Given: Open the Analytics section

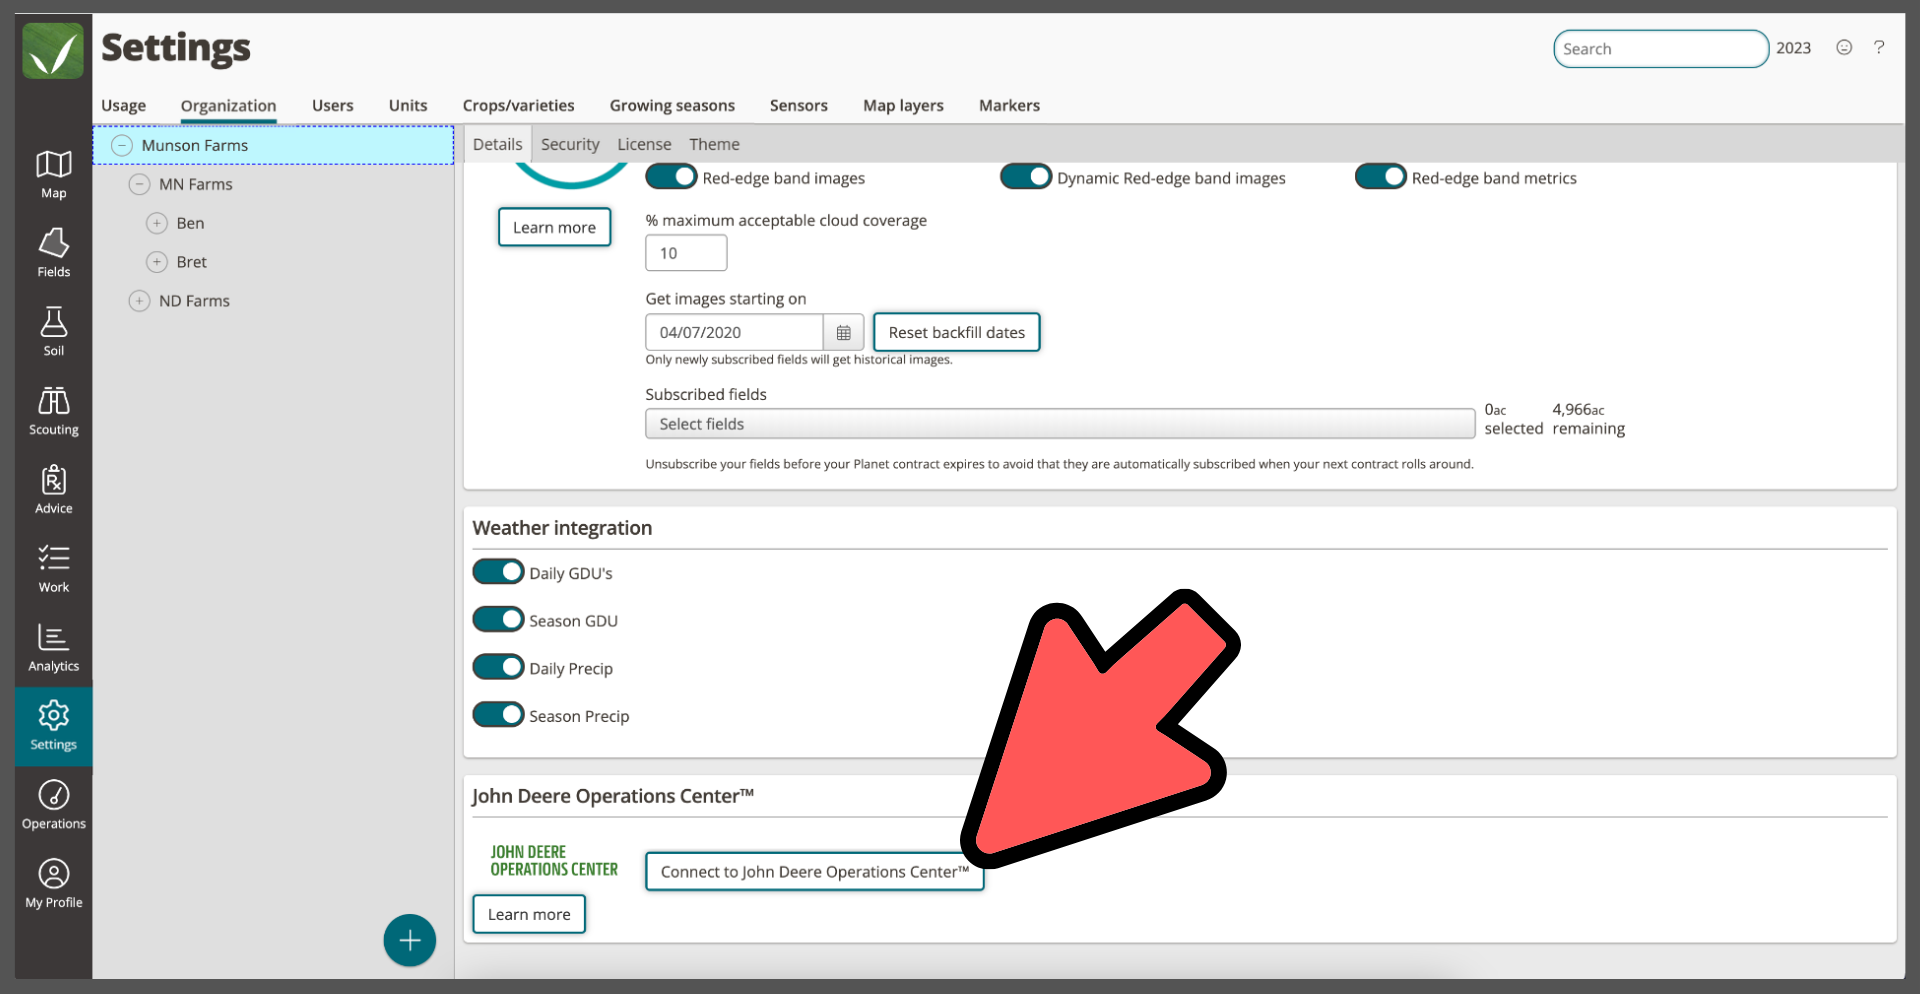Looking at the screenshot, I should (53, 648).
